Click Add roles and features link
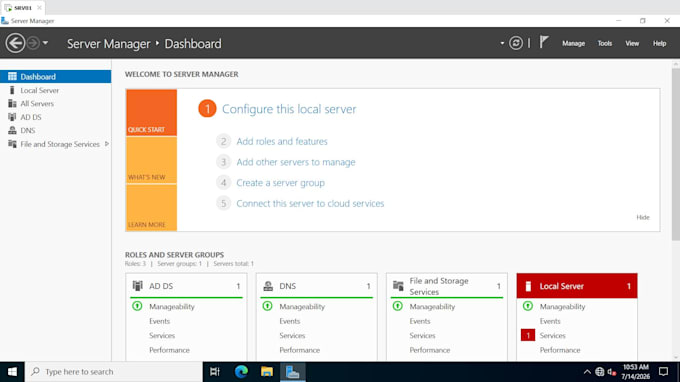The width and height of the screenshot is (680, 382). (282, 141)
